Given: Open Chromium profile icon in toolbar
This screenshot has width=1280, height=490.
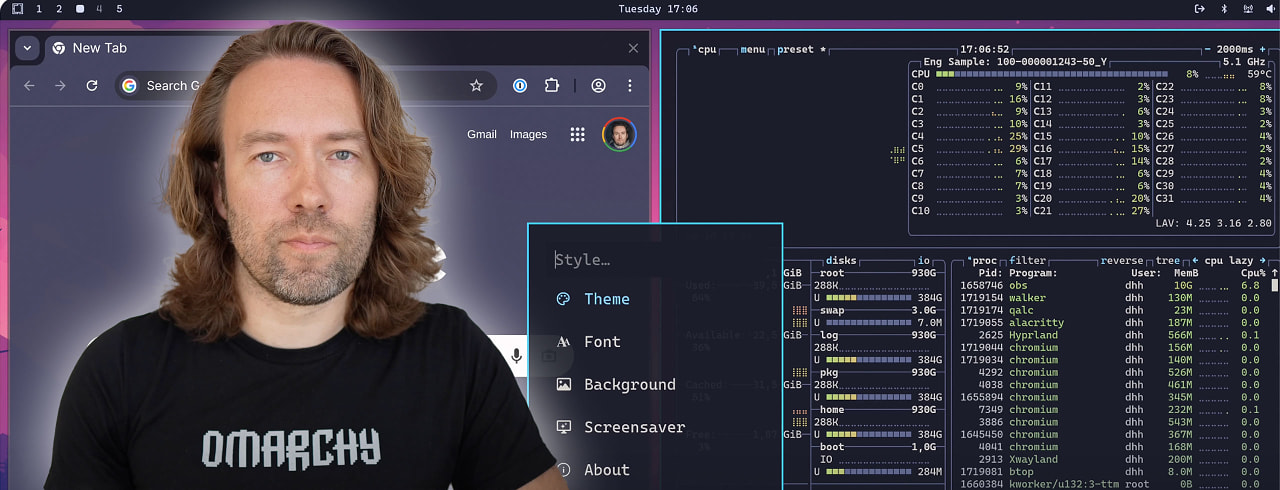Looking at the screenshot, I should point(598,86).
